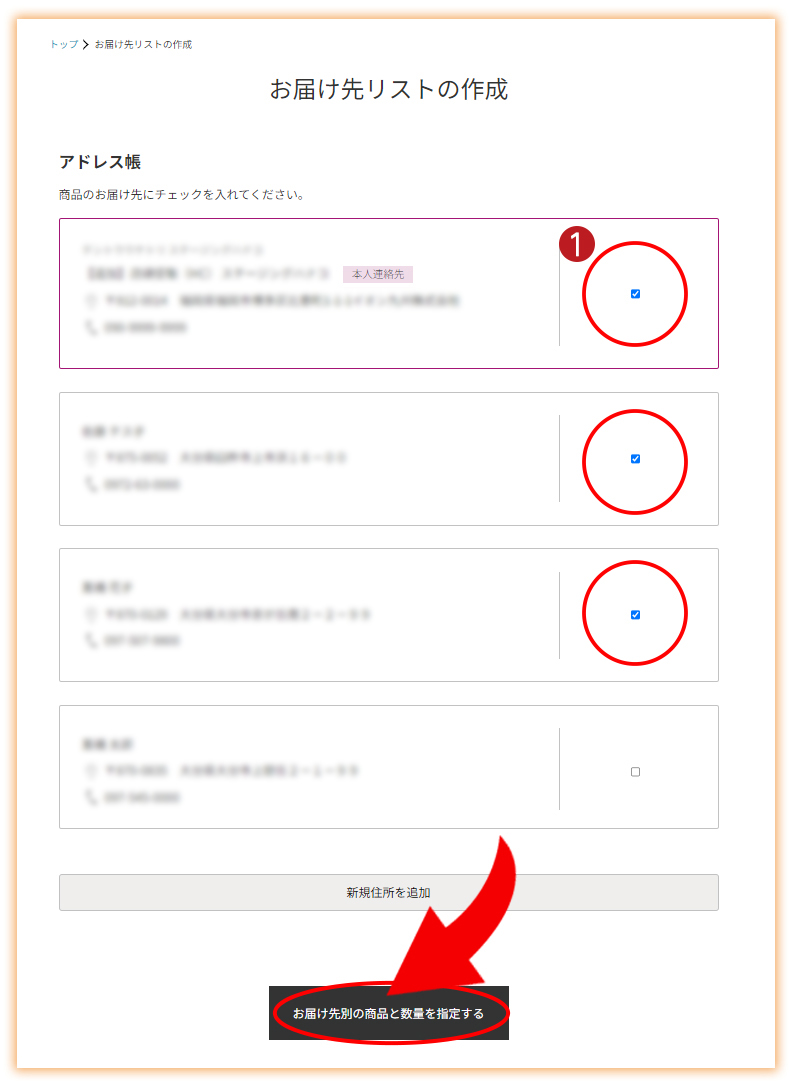Select the location pin icon in the second address card

pyautogui.click(x=91, y=457)
